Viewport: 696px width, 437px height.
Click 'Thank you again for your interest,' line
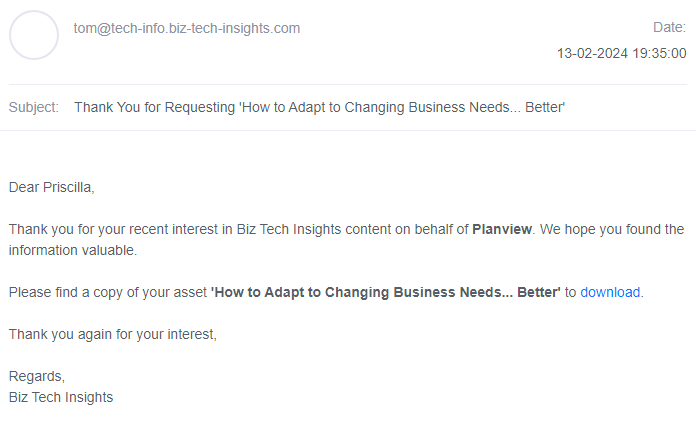tap(112, 334)
